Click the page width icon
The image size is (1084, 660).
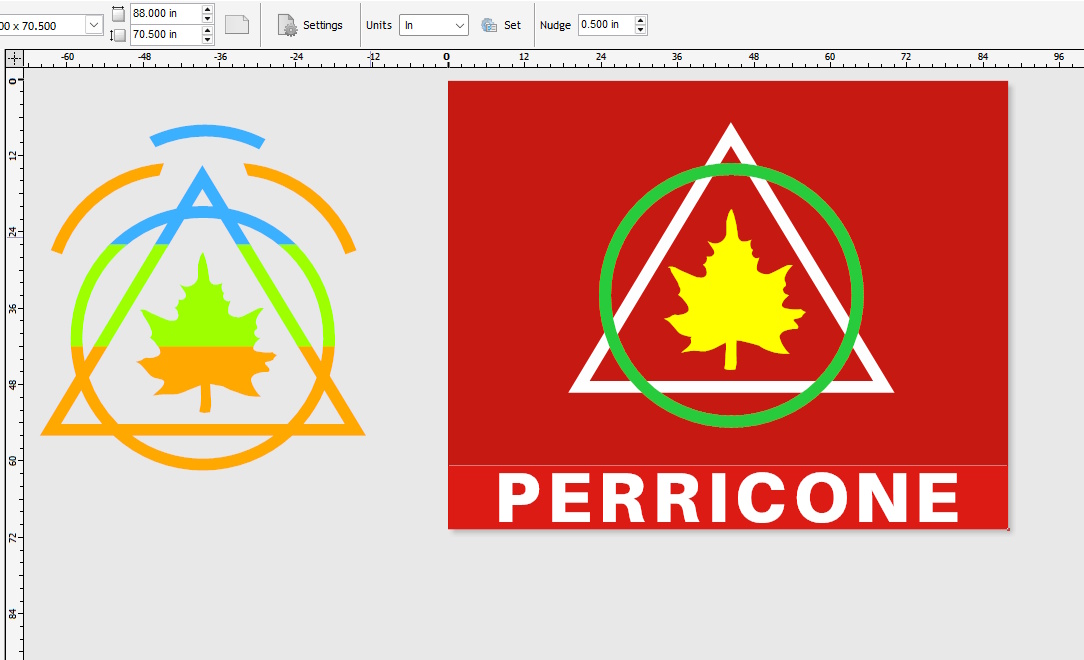118,14
